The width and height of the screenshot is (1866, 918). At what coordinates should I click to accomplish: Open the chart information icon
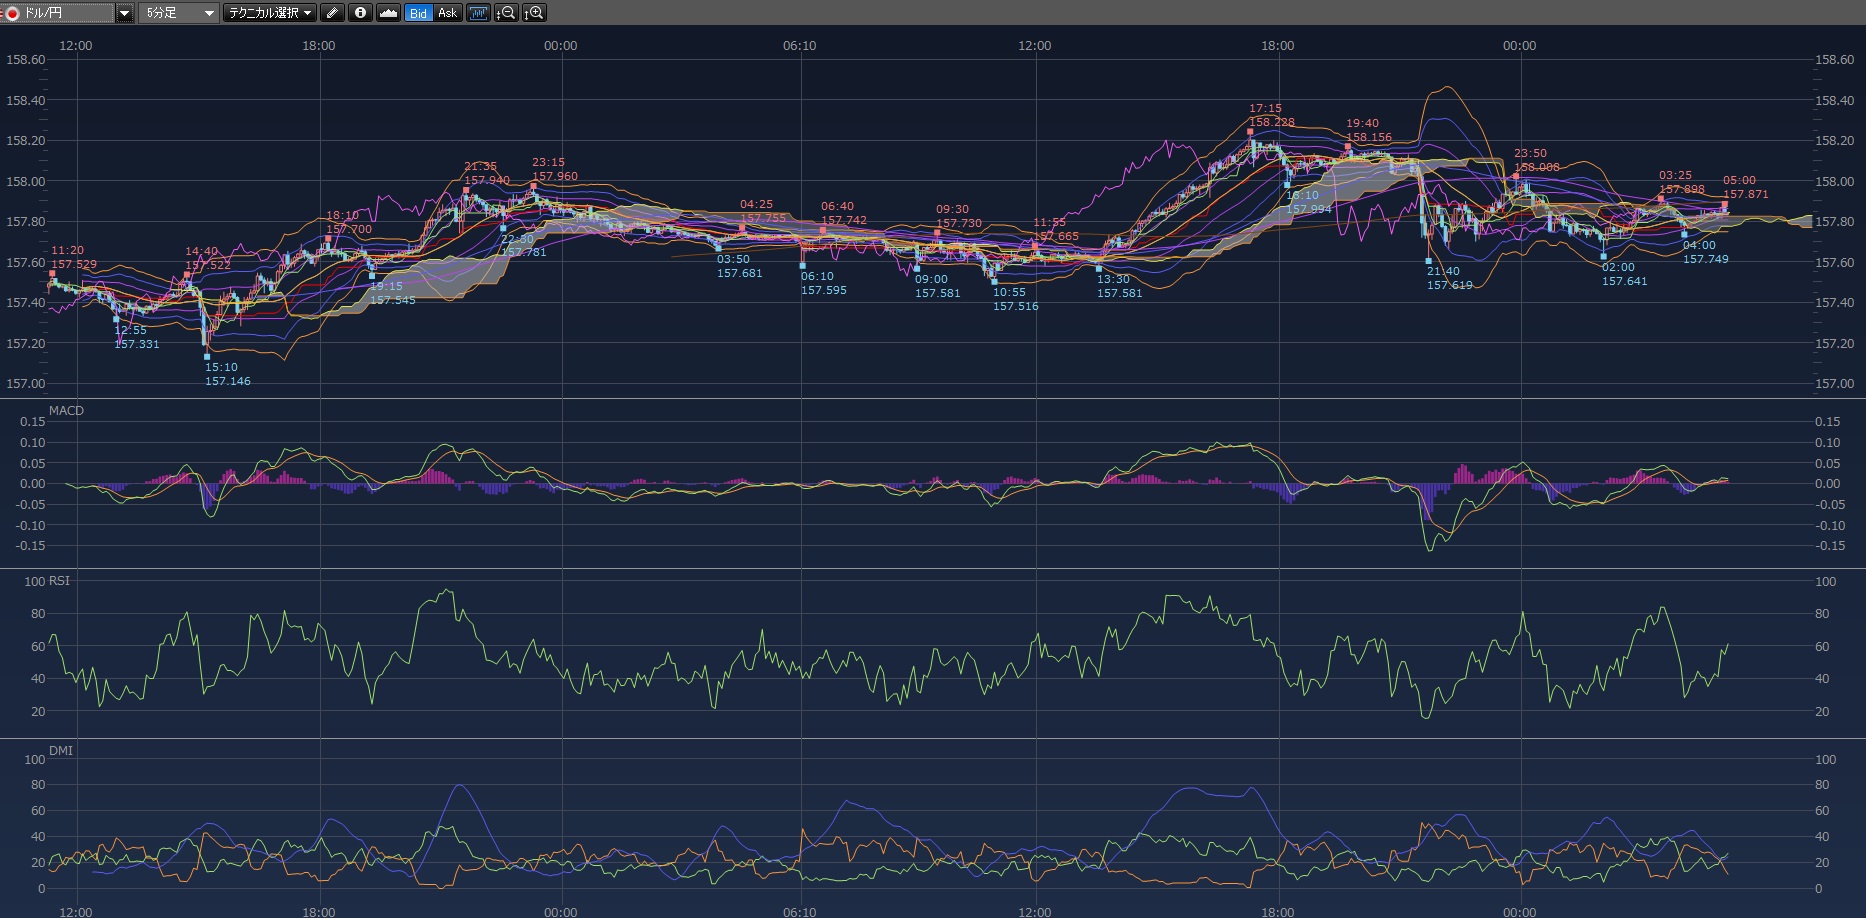(x=360, y=13)
